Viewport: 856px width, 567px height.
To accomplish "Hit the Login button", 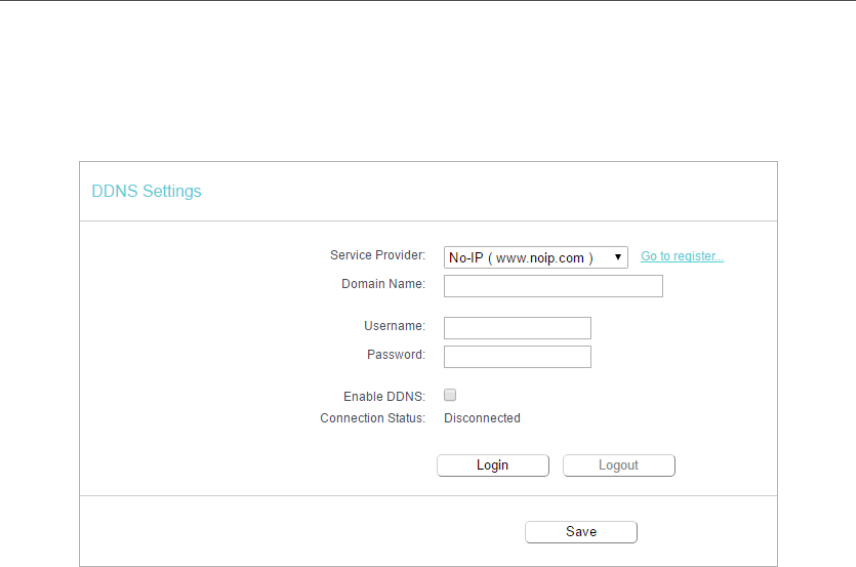I will pos(493,465).
